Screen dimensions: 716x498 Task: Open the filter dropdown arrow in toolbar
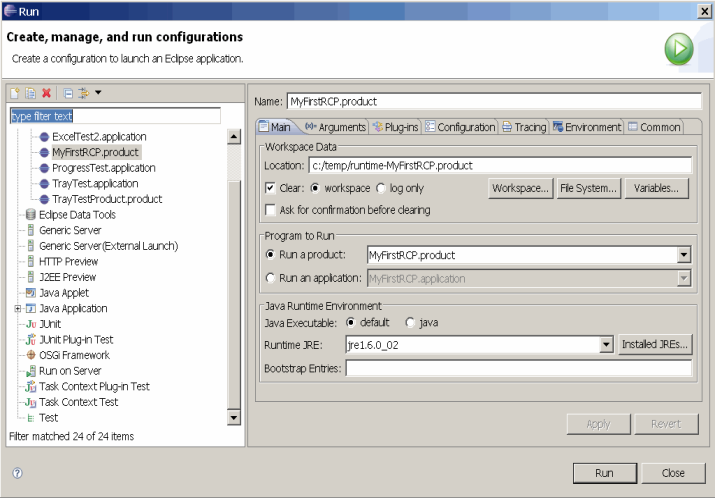[x=98, y=93]
